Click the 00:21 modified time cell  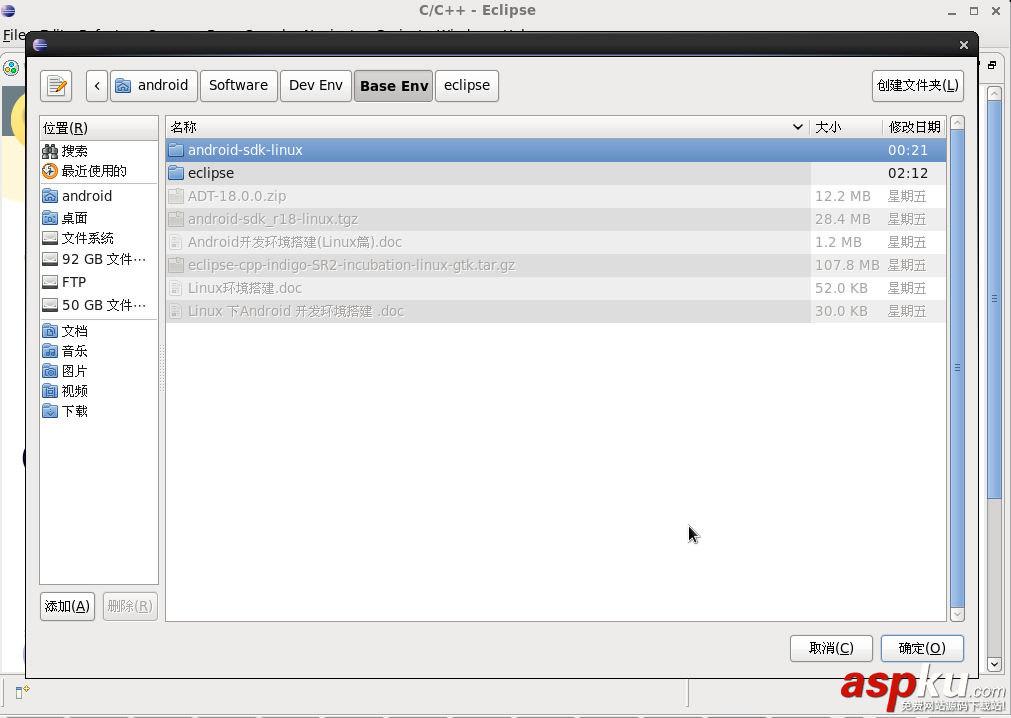tap(908, 150)
